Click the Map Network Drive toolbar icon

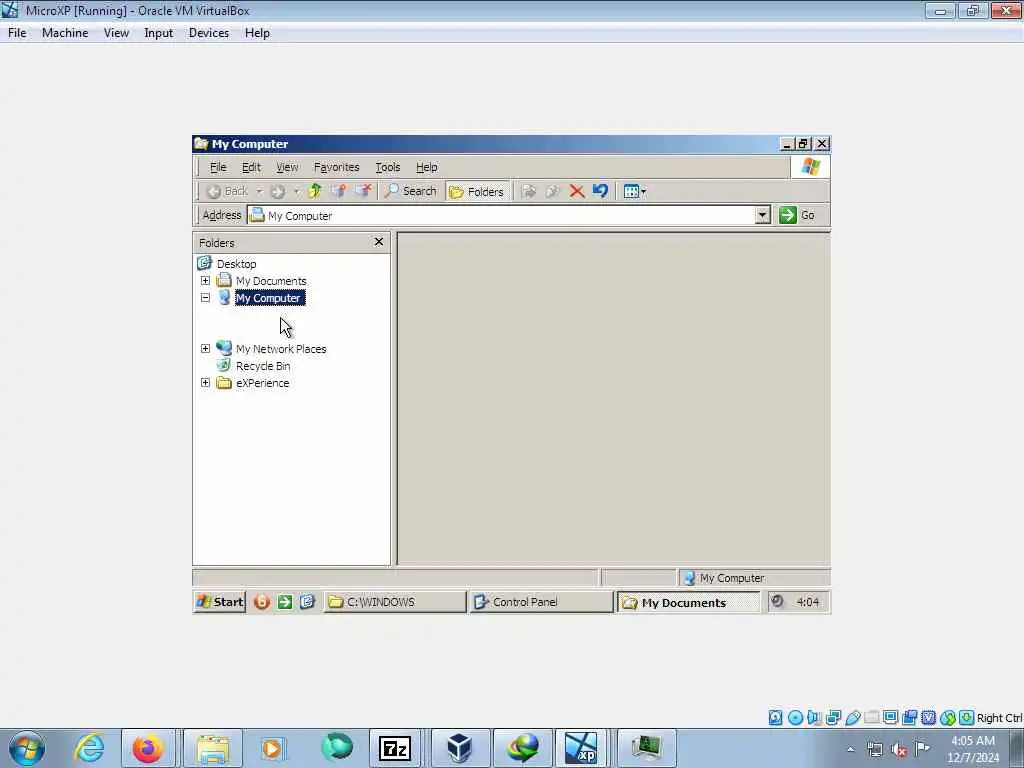click(x=338, y=191)
